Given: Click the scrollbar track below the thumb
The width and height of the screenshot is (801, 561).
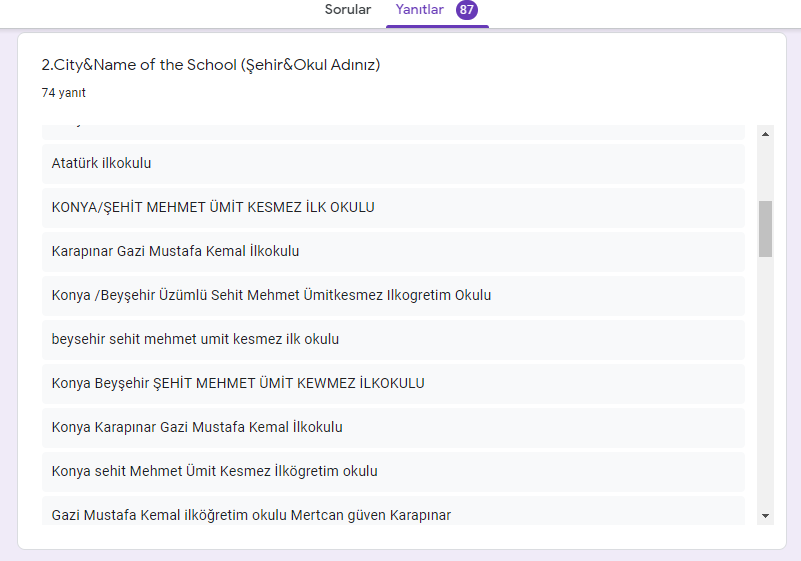Looking at the screenshot, I should pyautogui.click(x=766, y=380).
